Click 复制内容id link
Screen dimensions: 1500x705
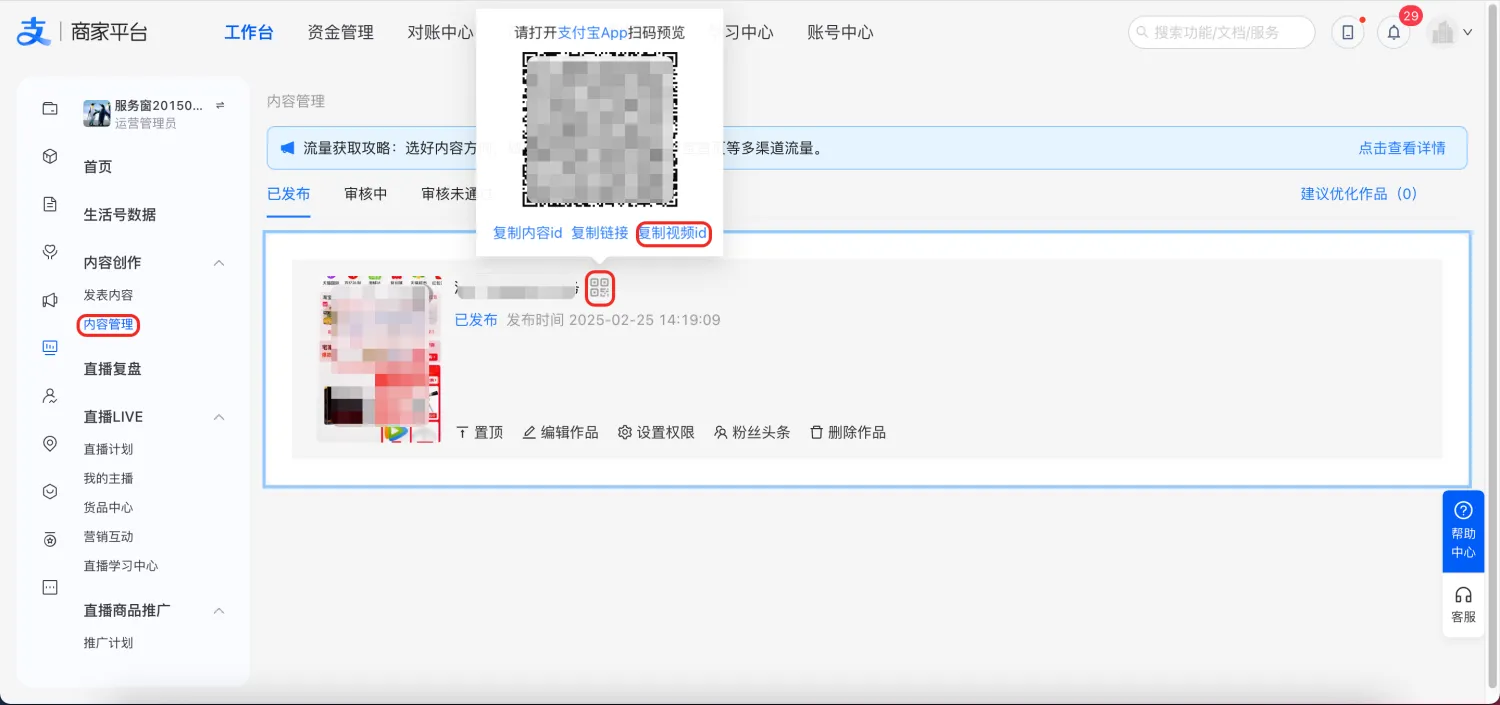(528, 233)
